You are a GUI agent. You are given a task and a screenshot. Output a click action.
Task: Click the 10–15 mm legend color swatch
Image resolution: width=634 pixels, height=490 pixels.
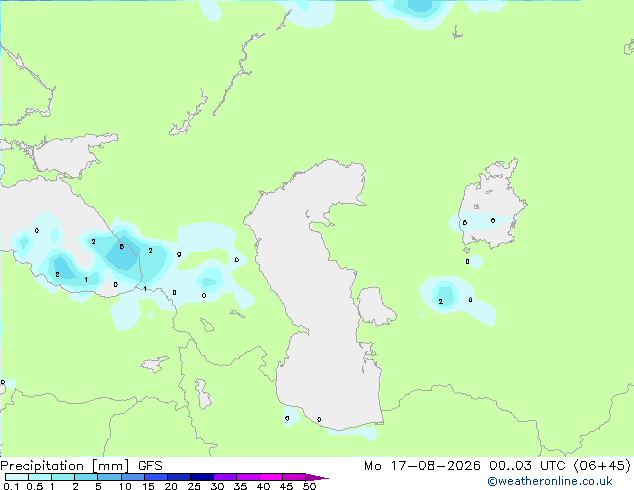pos(132,477)
